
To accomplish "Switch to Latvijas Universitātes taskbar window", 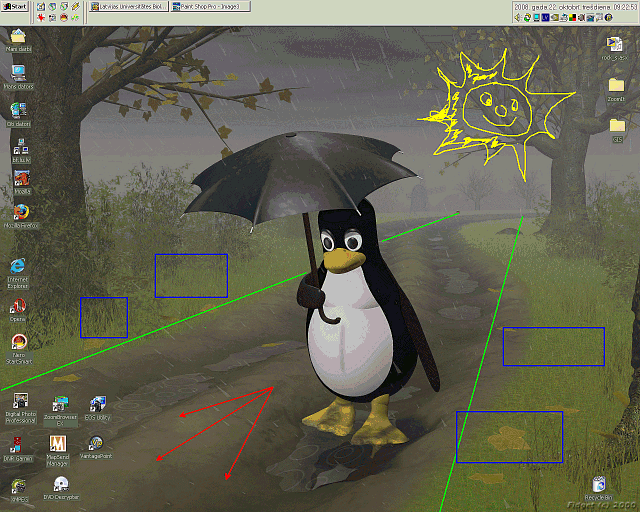I will point(129,7).
